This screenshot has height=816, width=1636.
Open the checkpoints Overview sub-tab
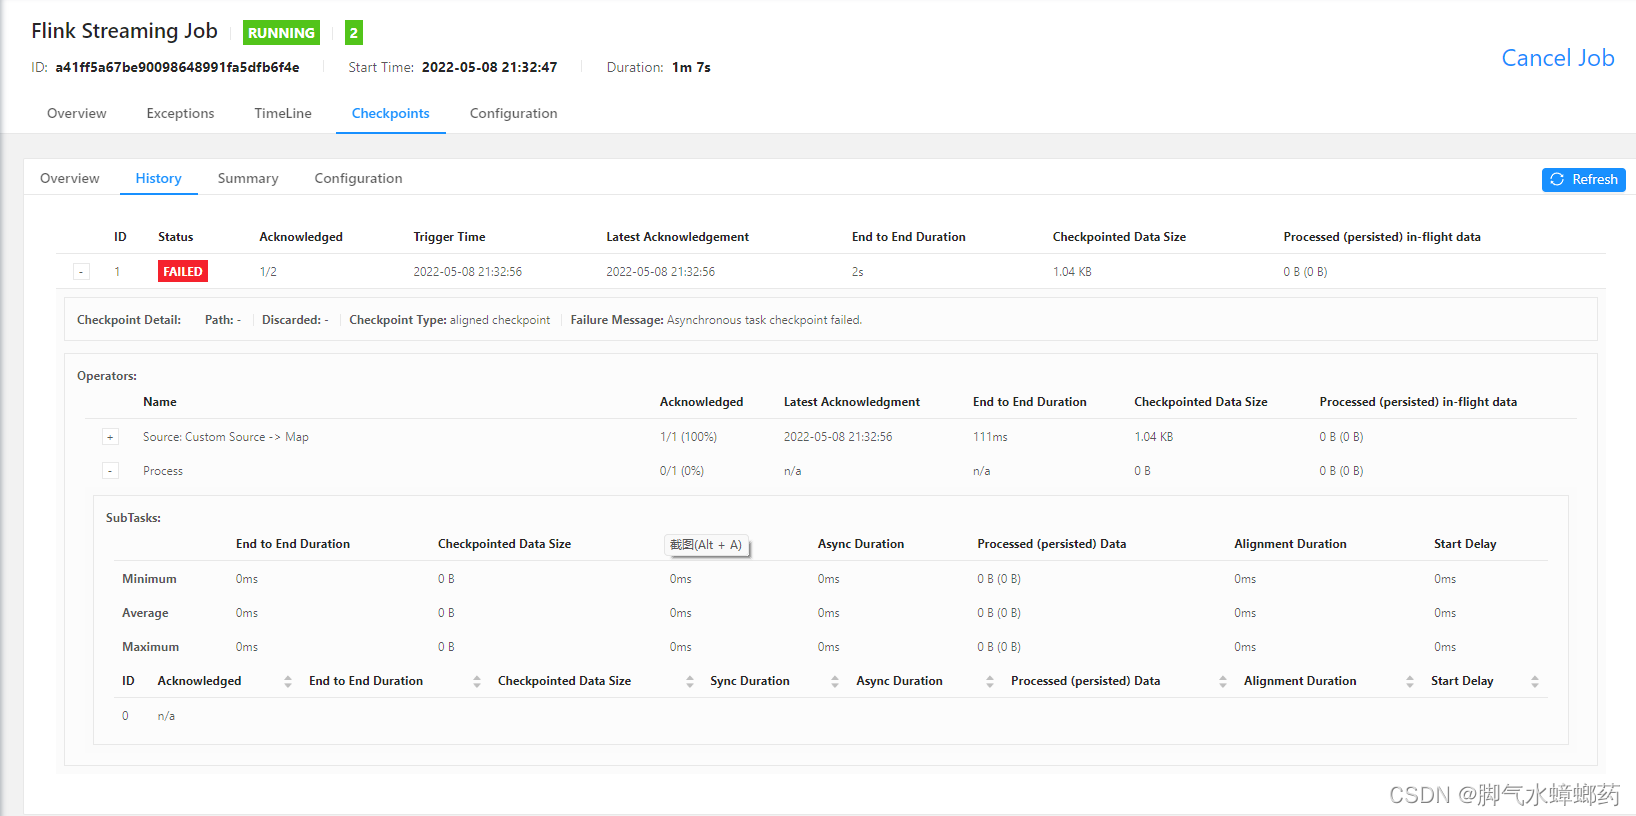[x=70, y=178]
